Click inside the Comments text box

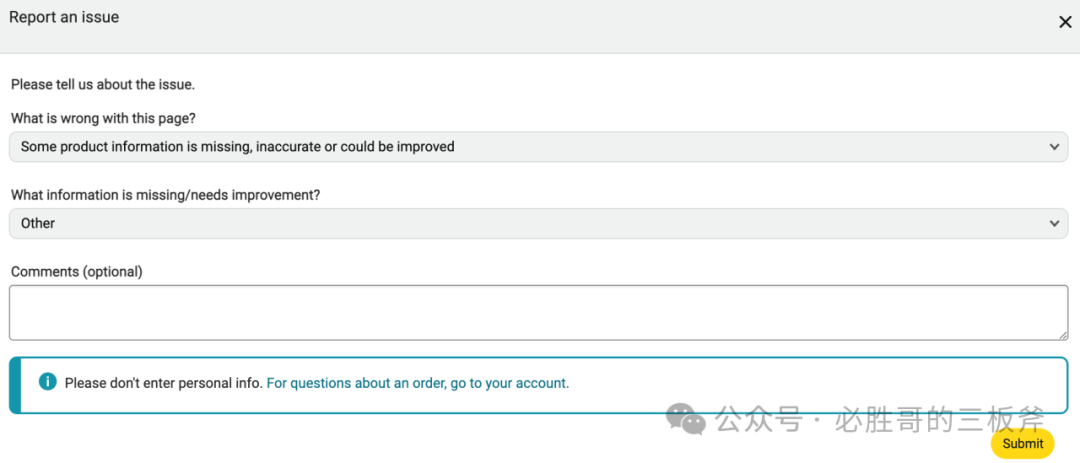click(x=538, y=313)
